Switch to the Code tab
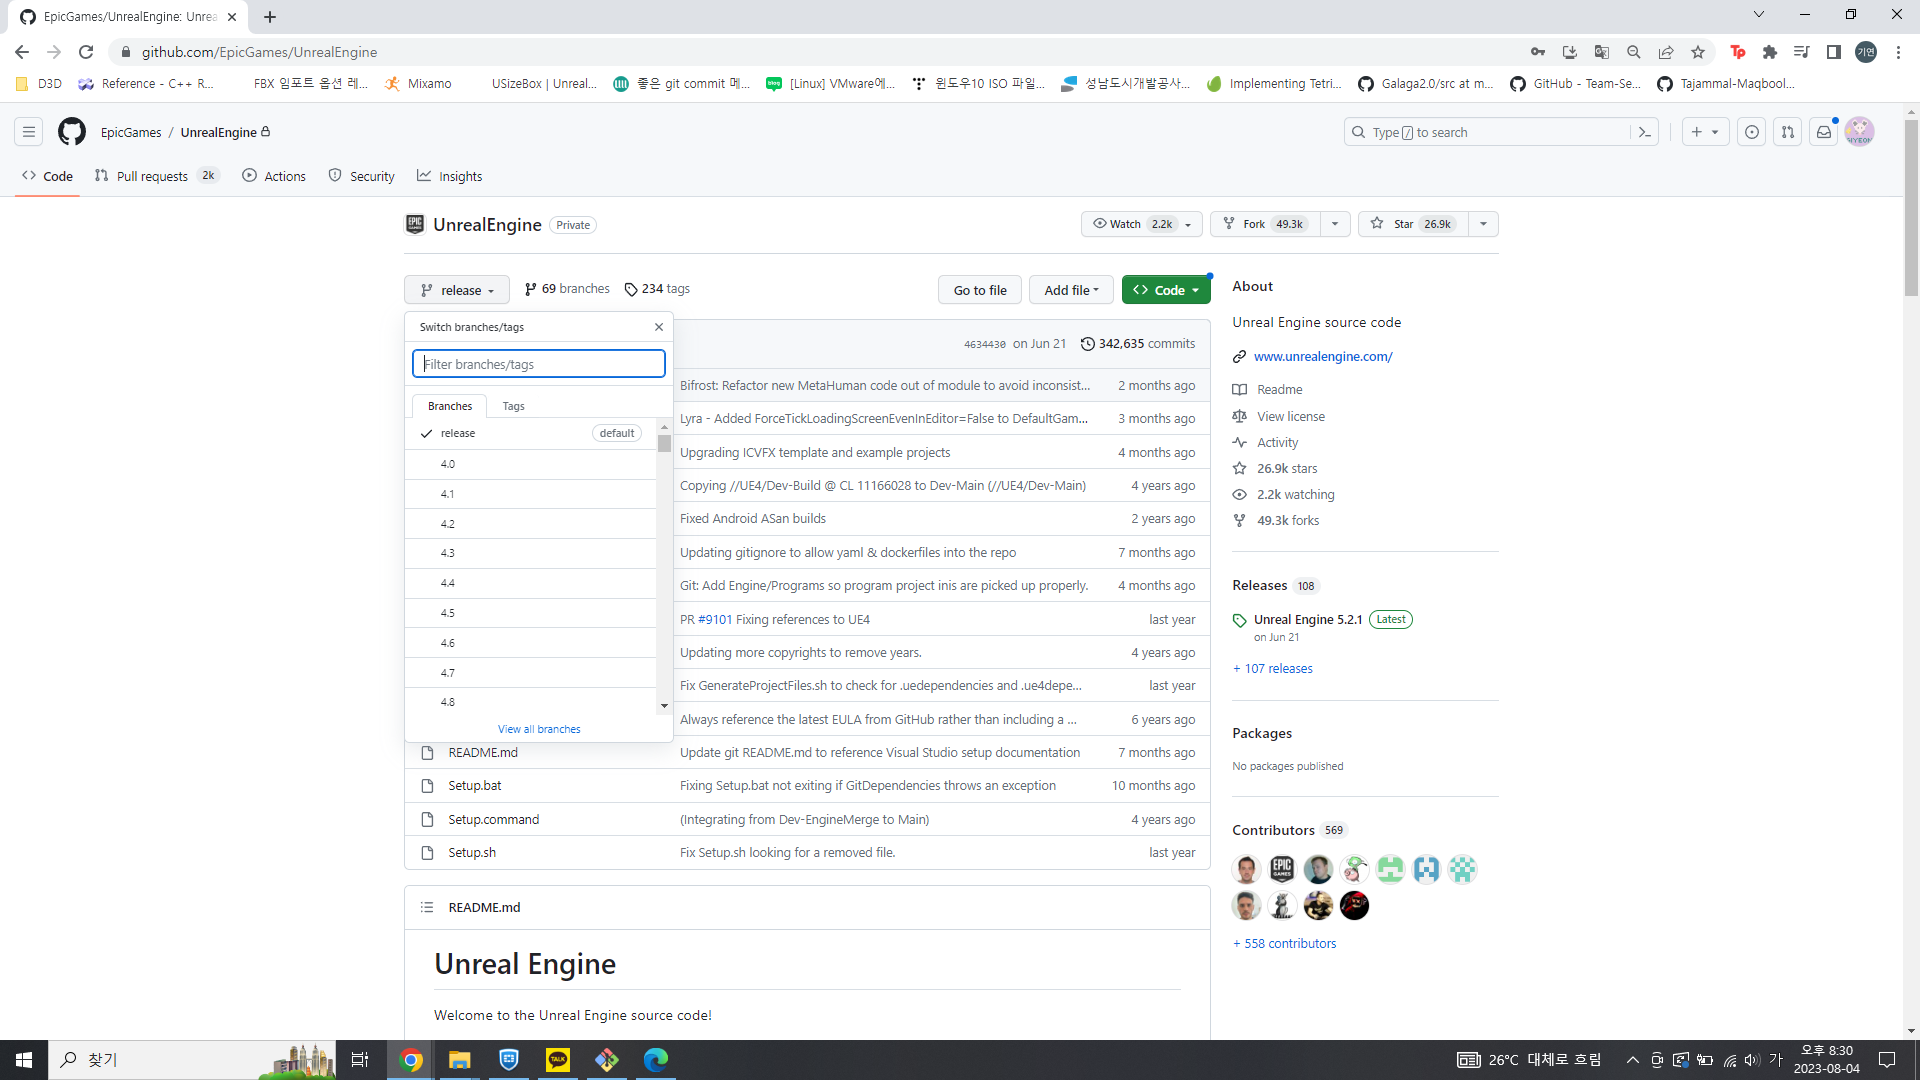 click(47, 176)
